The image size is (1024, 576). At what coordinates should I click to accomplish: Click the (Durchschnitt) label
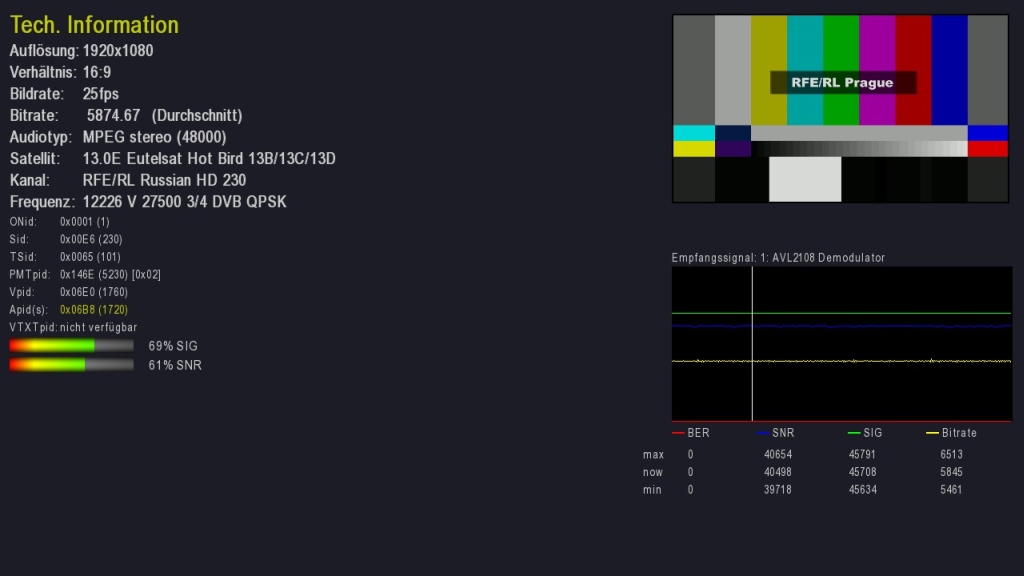coord(197,115)
